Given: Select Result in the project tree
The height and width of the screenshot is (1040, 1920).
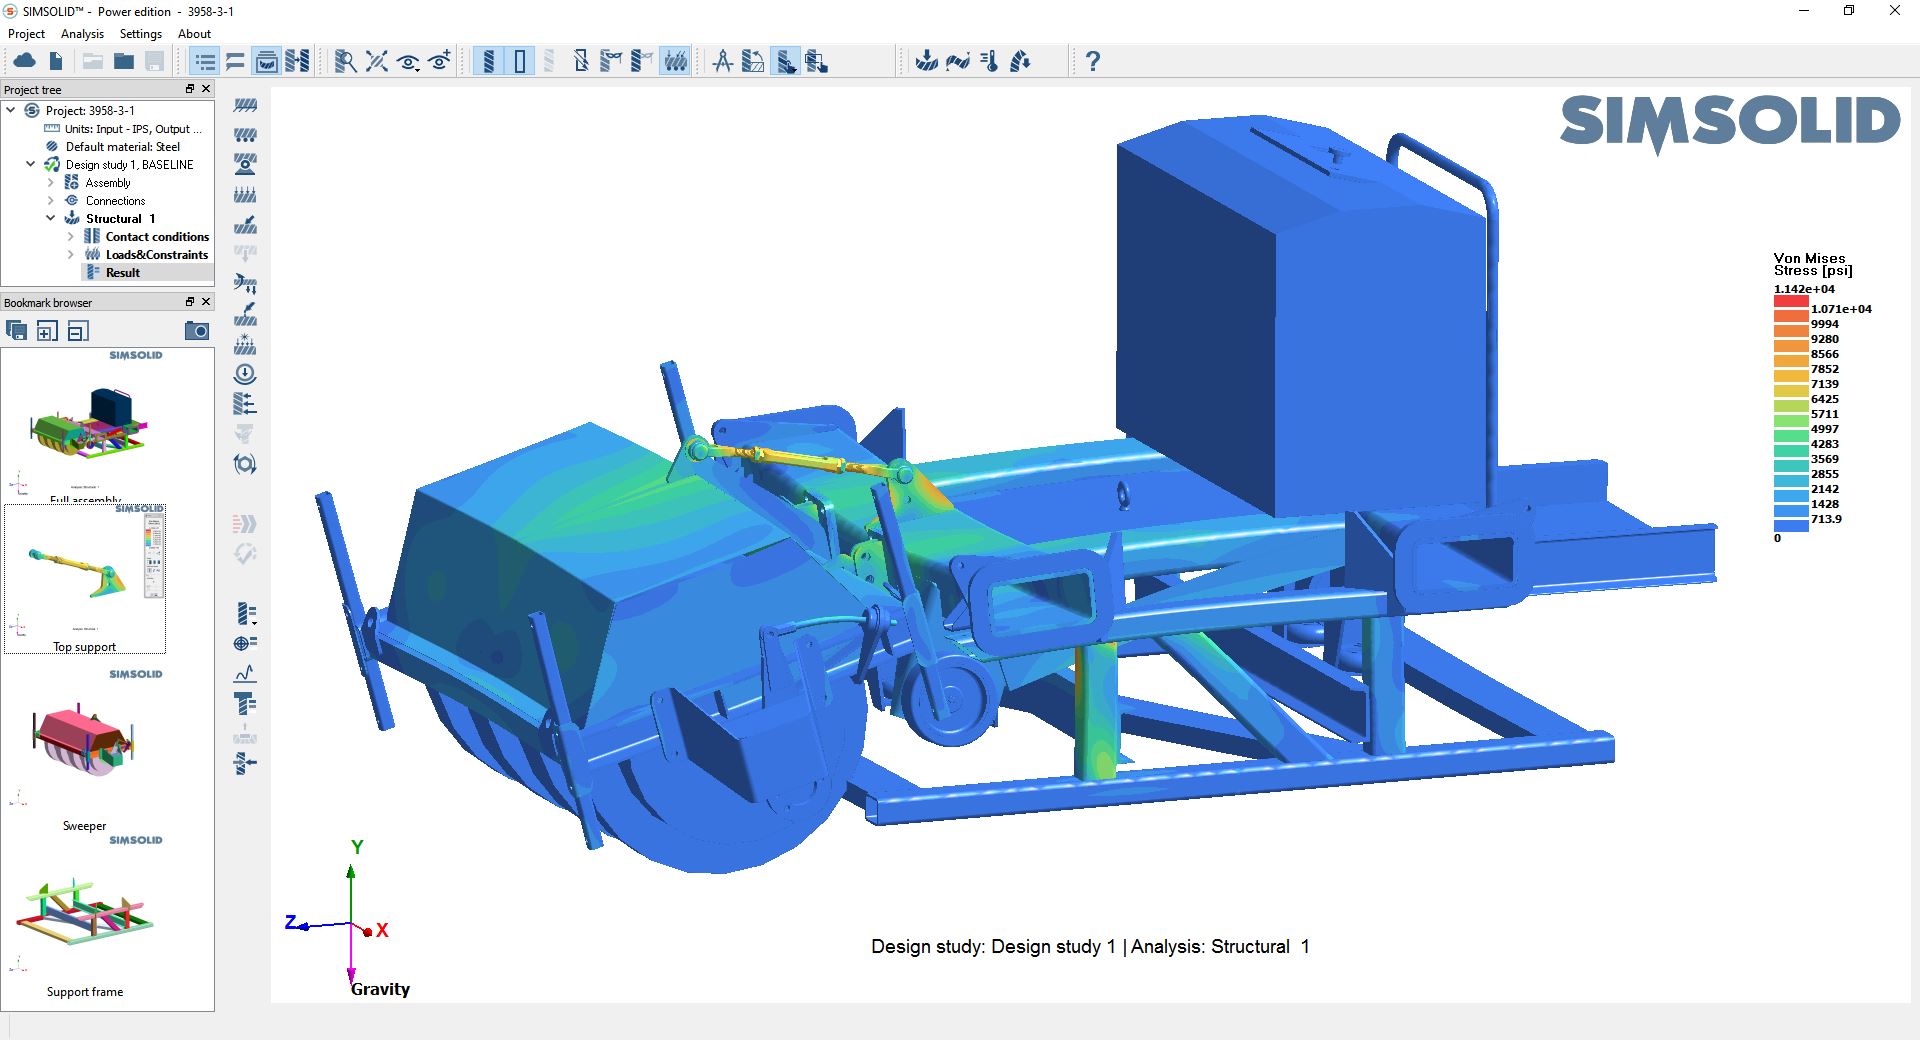Looking at the screenshot, I should click(x=121, y=272).
